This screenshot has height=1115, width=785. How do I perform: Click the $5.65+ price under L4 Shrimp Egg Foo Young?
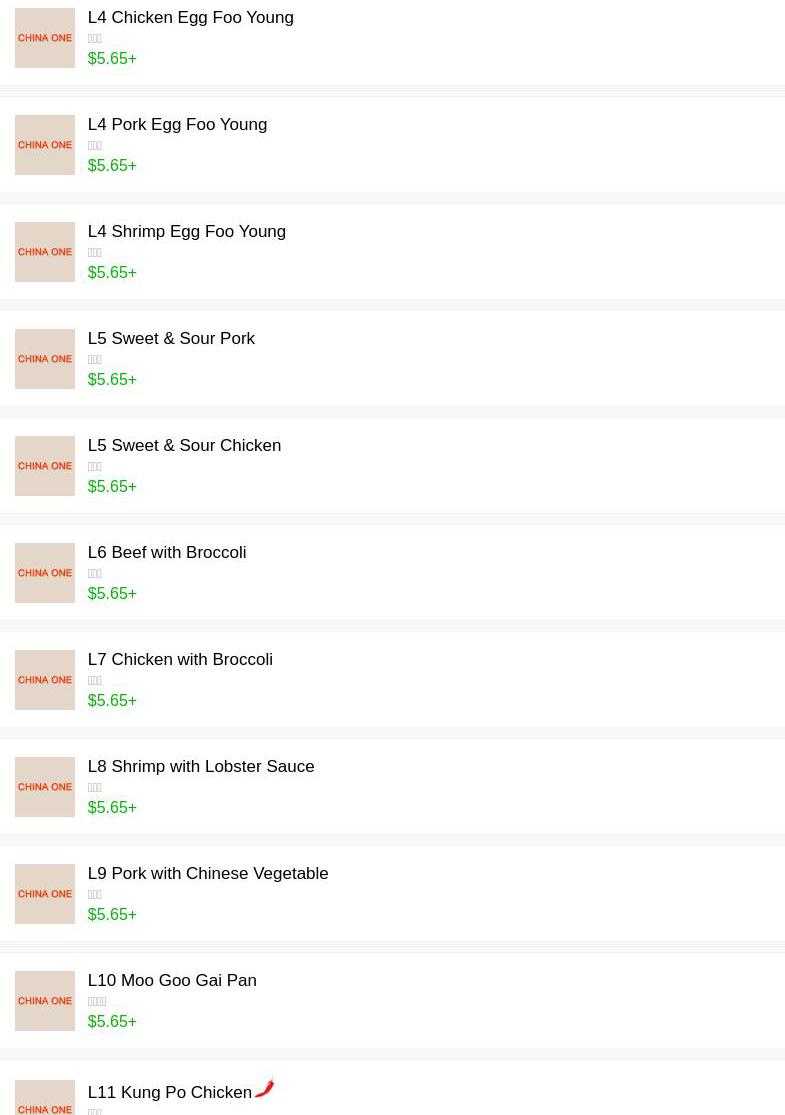pos(112,273)
